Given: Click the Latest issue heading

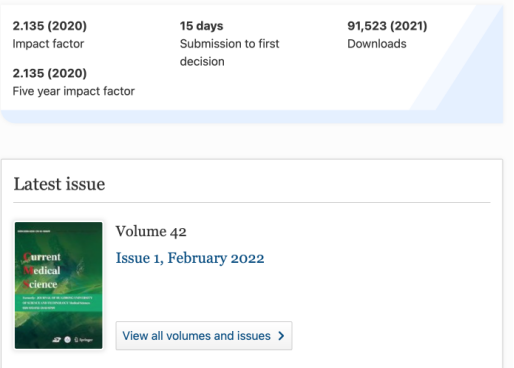Looking at the screenshot, I should pos(59,184).
